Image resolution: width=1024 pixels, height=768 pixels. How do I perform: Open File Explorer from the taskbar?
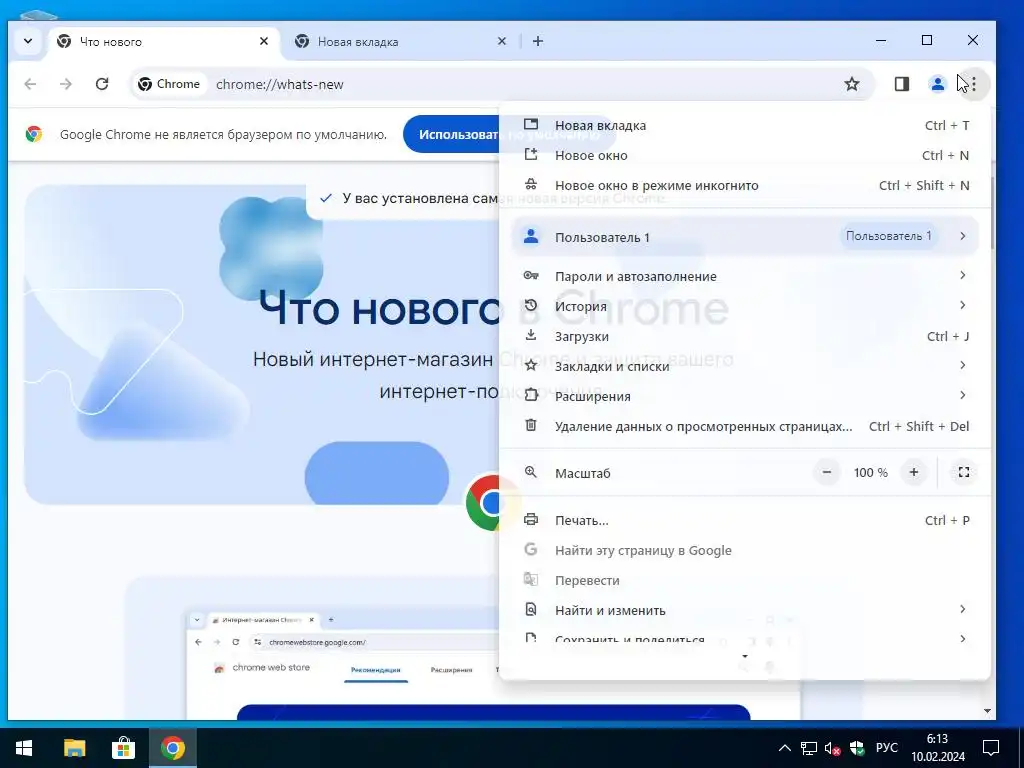coord(74,748)
